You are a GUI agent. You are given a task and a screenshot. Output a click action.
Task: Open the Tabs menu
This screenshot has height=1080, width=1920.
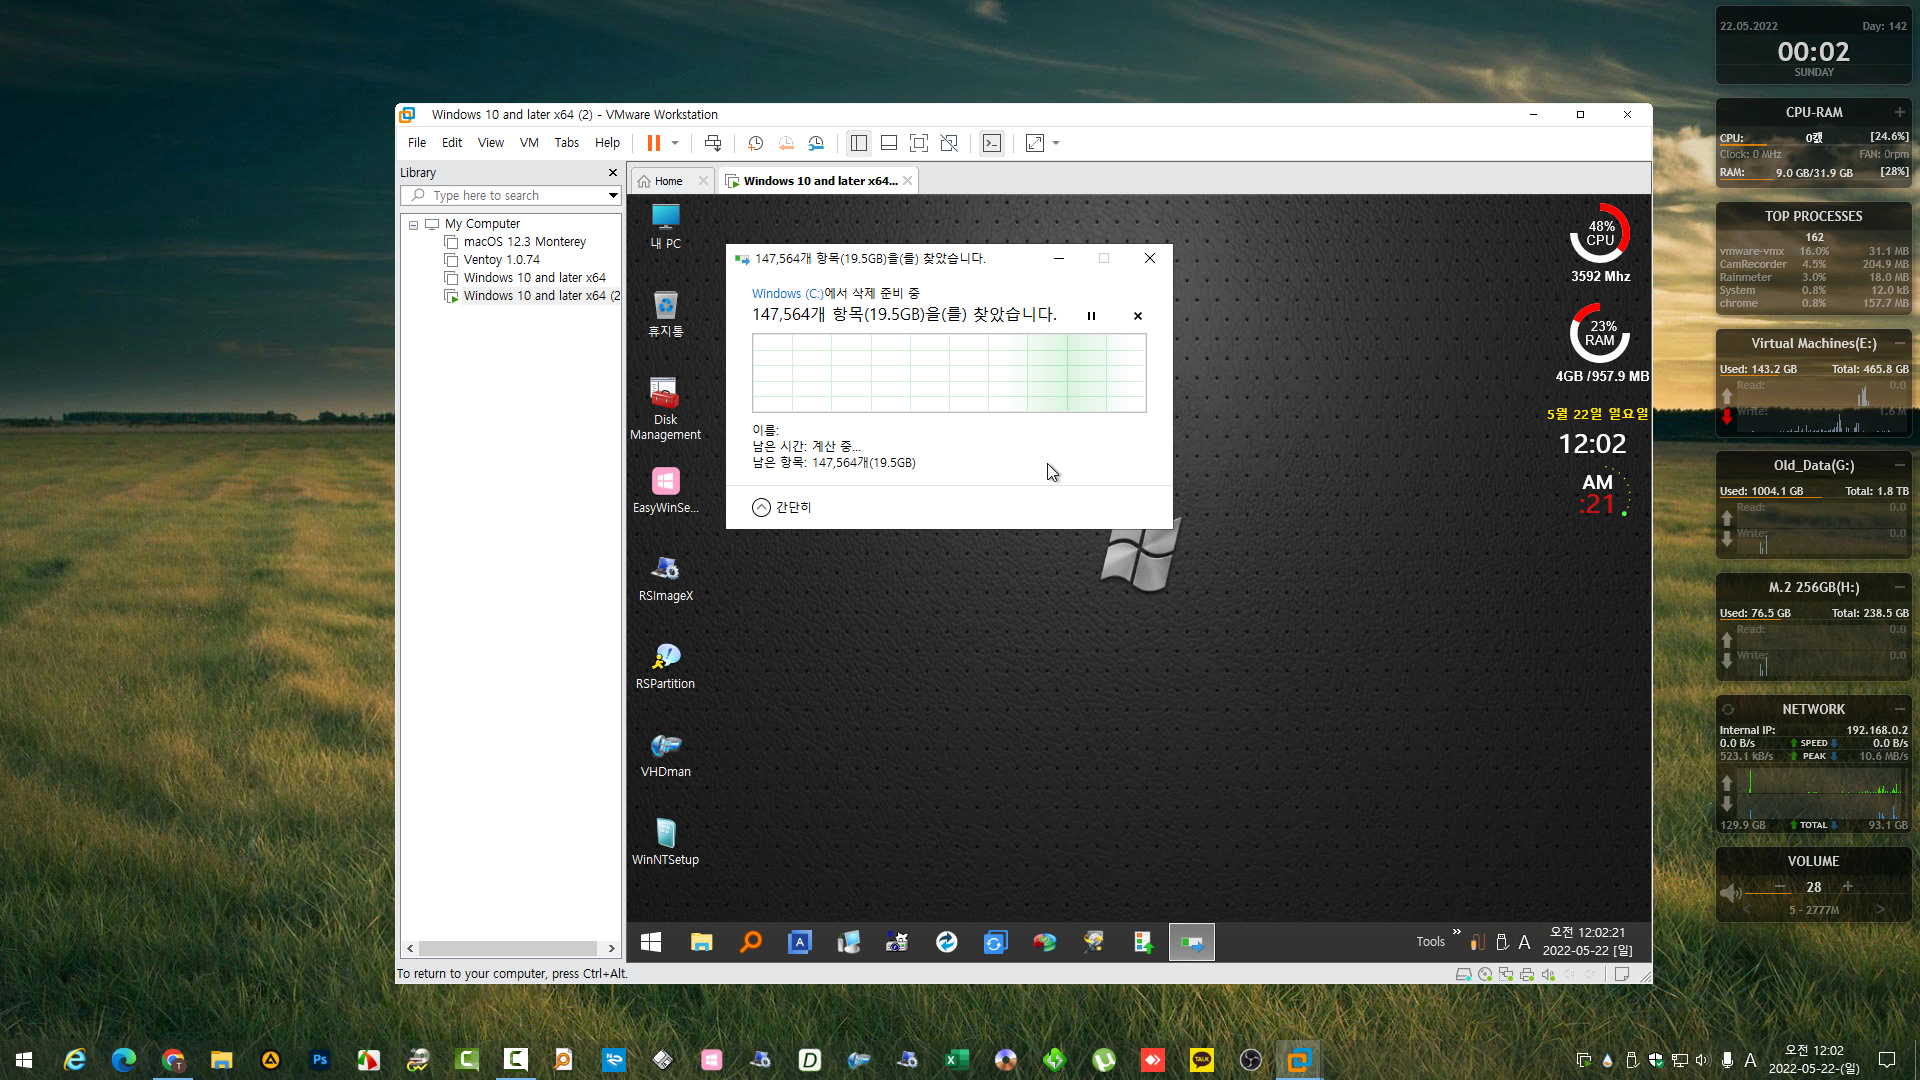pos(567,143)
